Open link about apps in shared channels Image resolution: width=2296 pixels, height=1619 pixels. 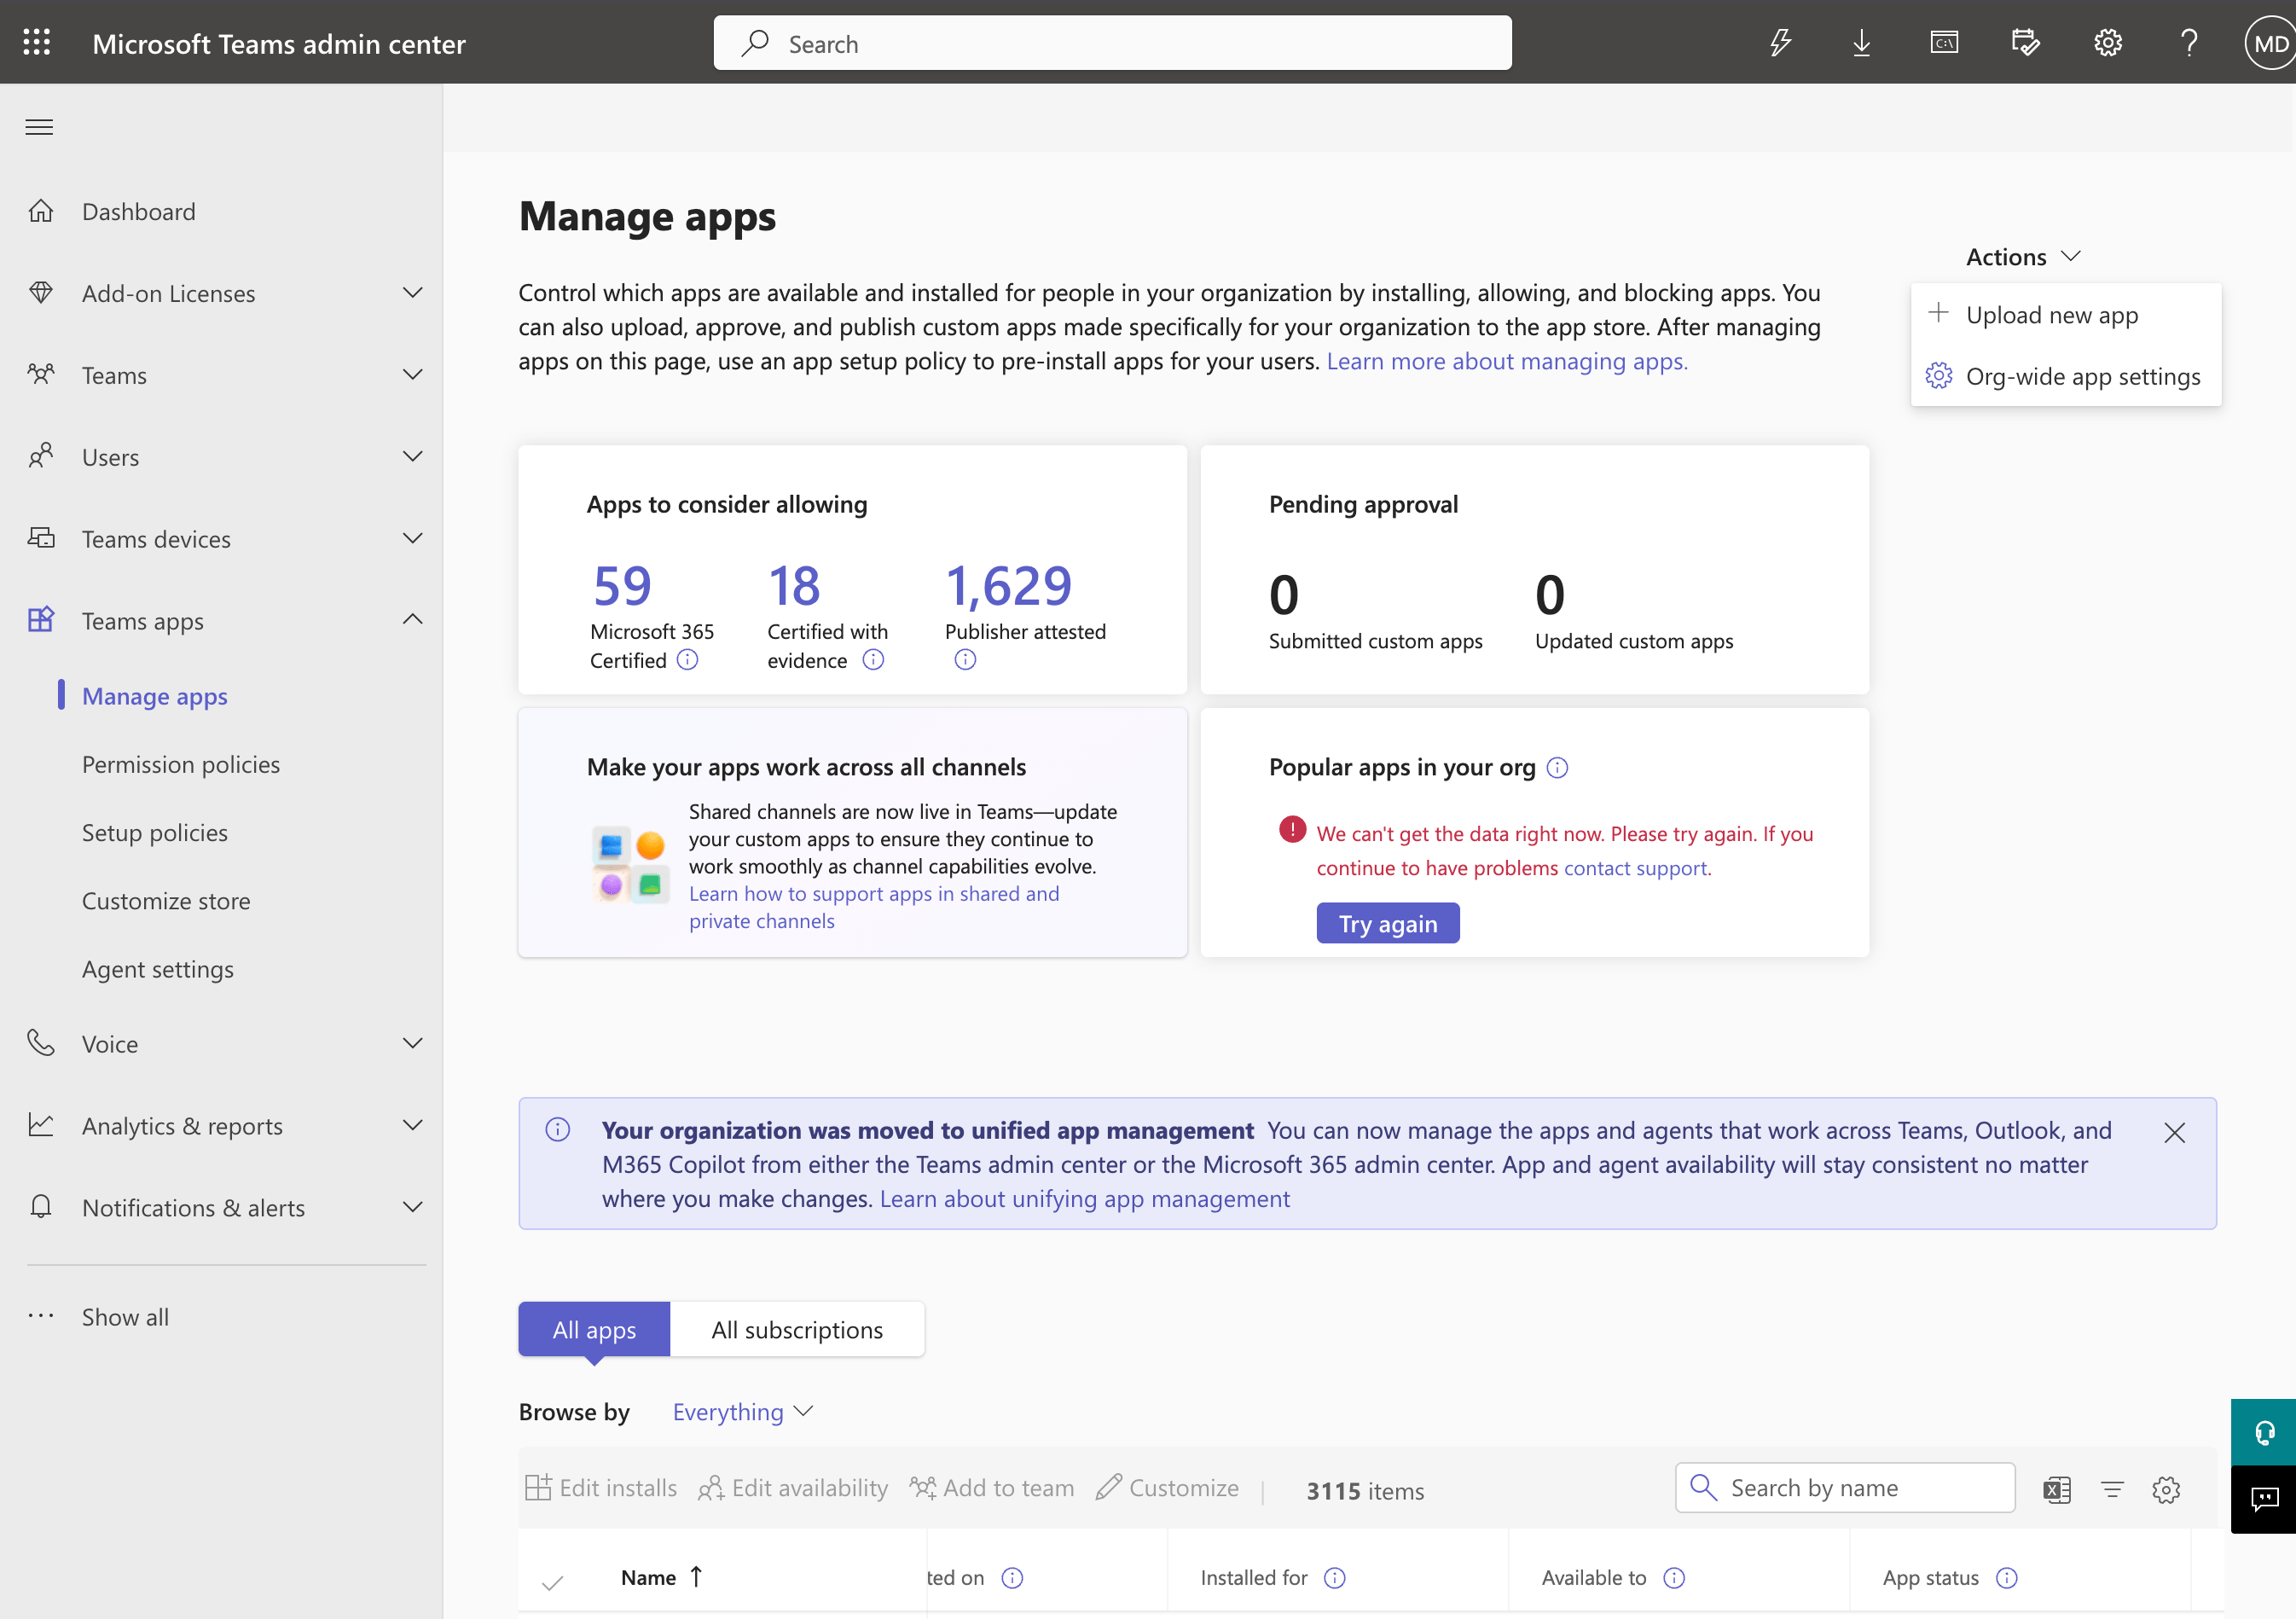(874, 907)
